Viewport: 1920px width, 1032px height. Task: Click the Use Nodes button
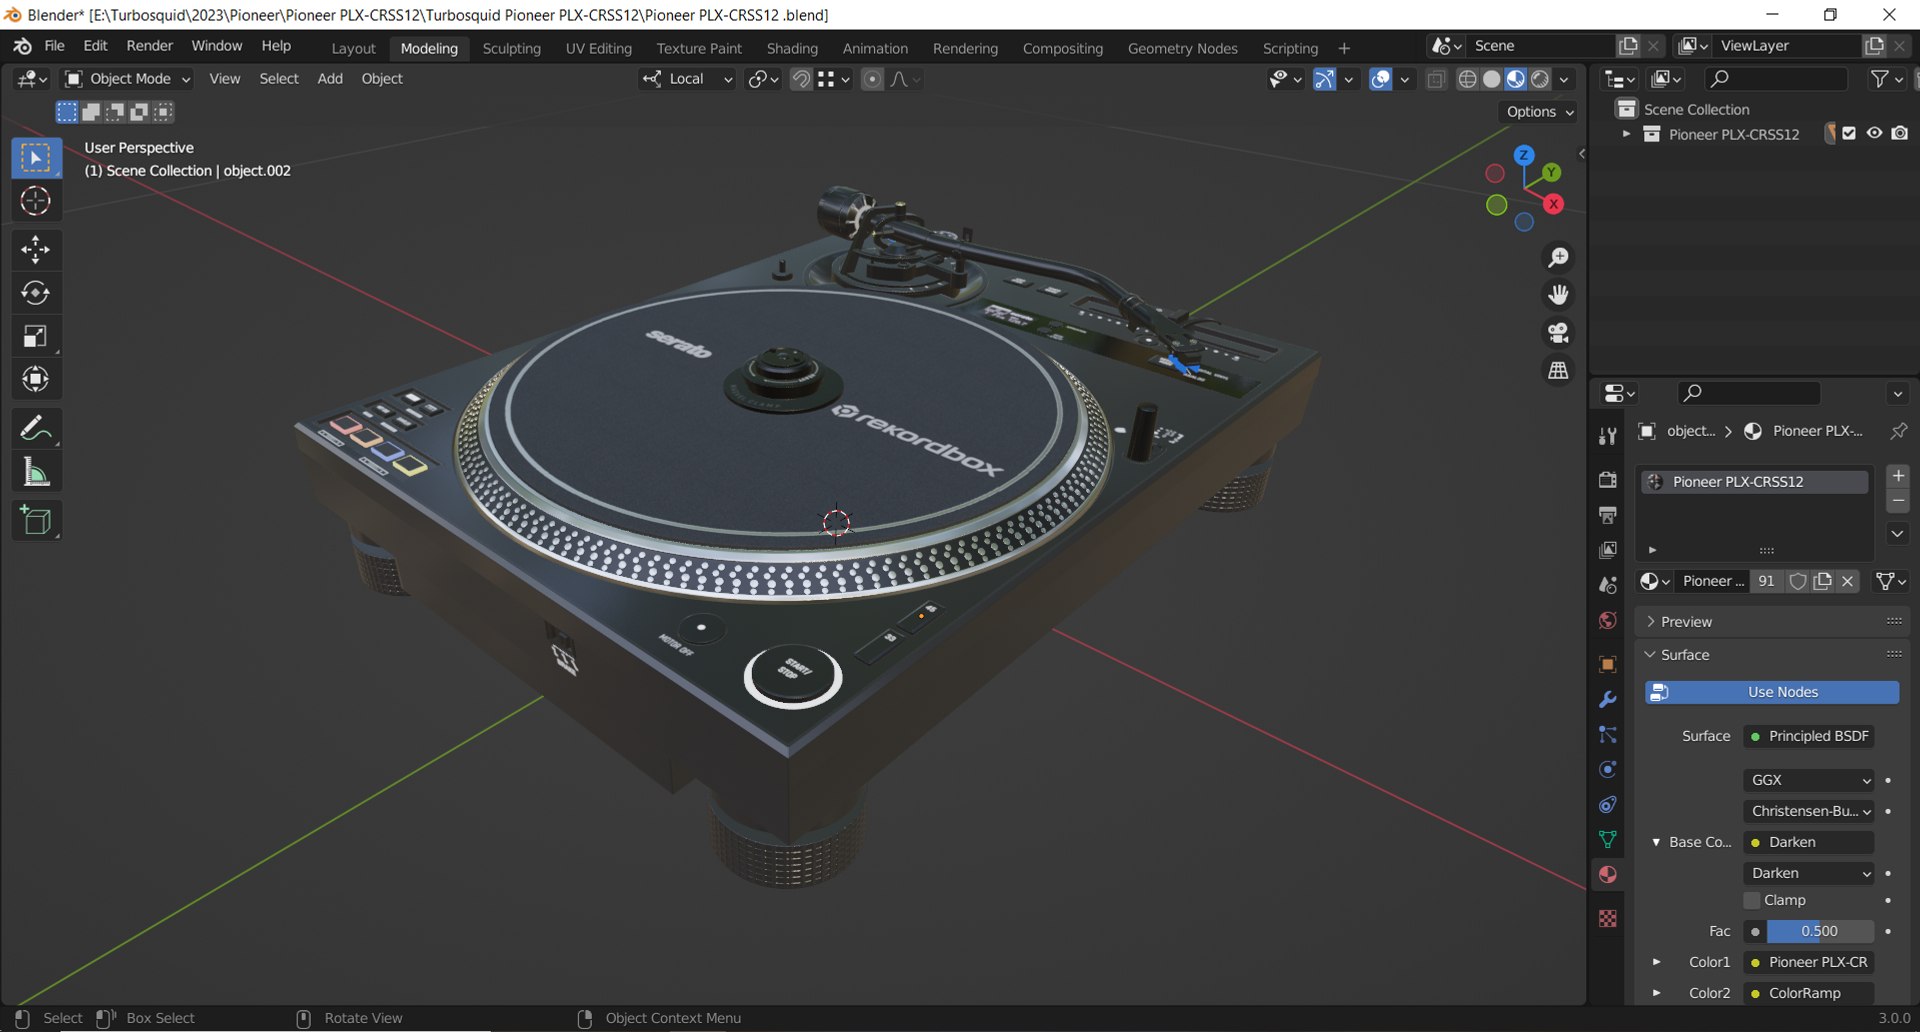coord(1772,692)
